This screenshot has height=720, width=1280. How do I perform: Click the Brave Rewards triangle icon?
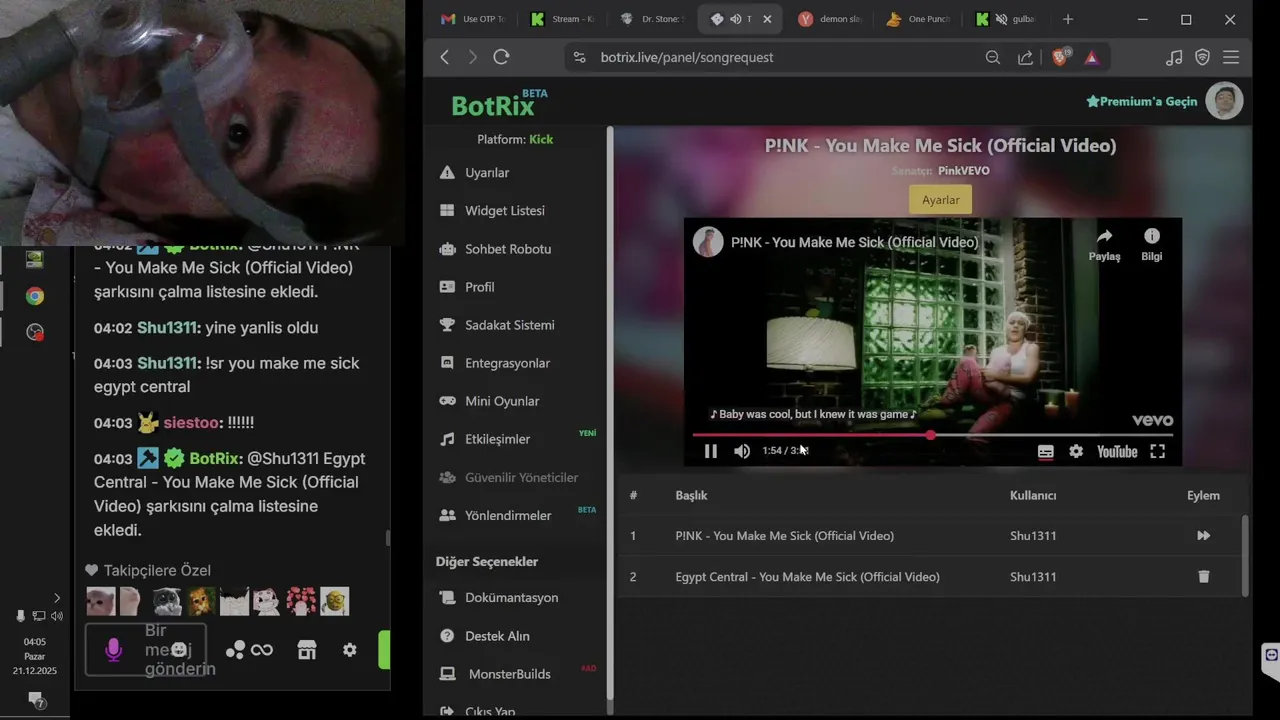point(1092,57)
